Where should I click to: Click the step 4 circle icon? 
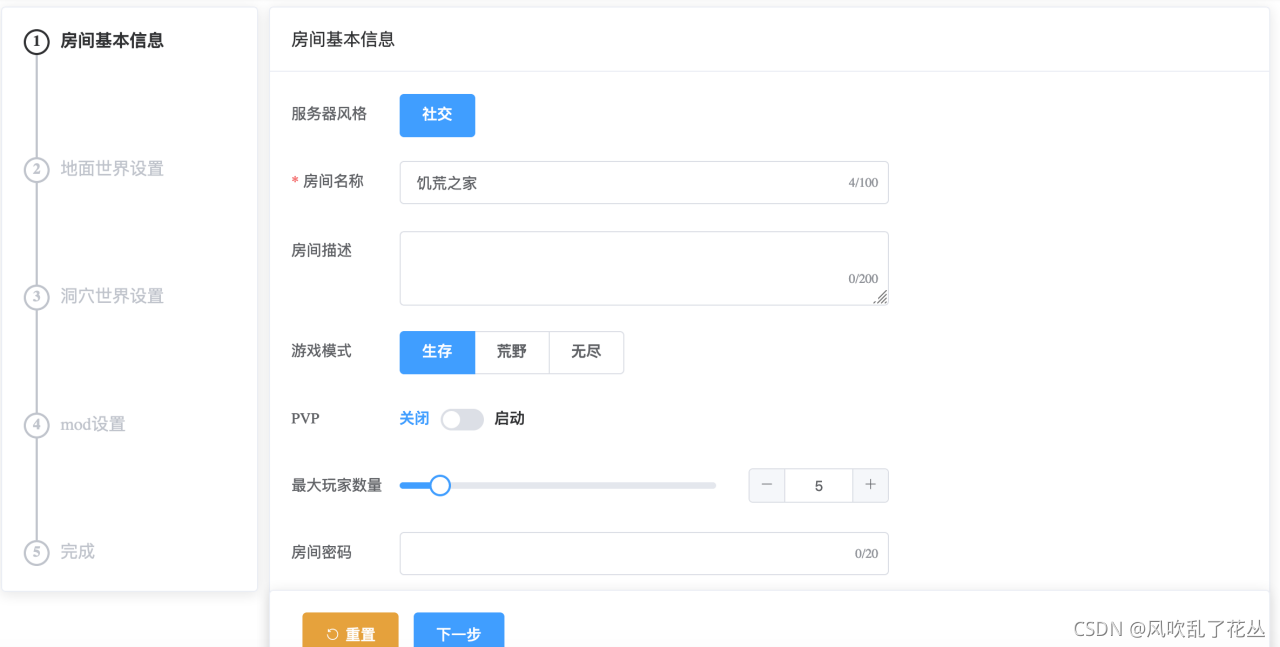(x=37, y=425)
